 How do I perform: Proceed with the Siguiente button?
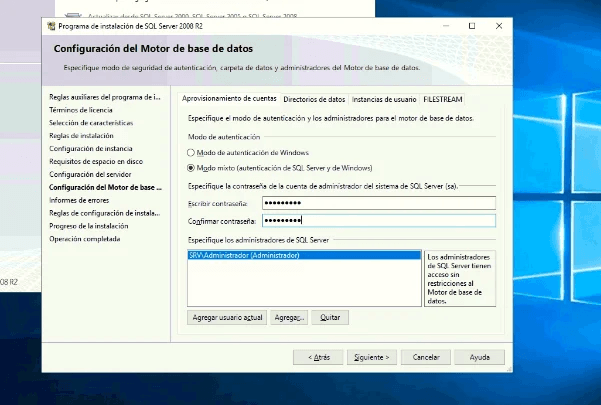[373, 356]
